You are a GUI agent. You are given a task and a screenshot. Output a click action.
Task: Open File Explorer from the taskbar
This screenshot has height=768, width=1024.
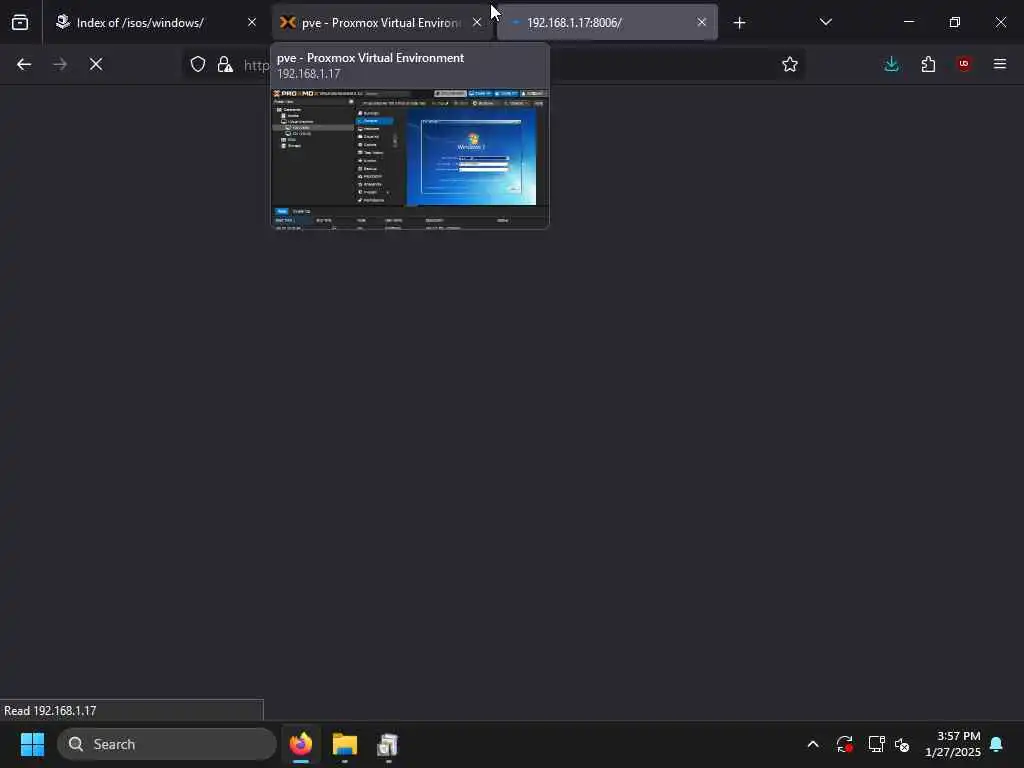click(345, 744)
